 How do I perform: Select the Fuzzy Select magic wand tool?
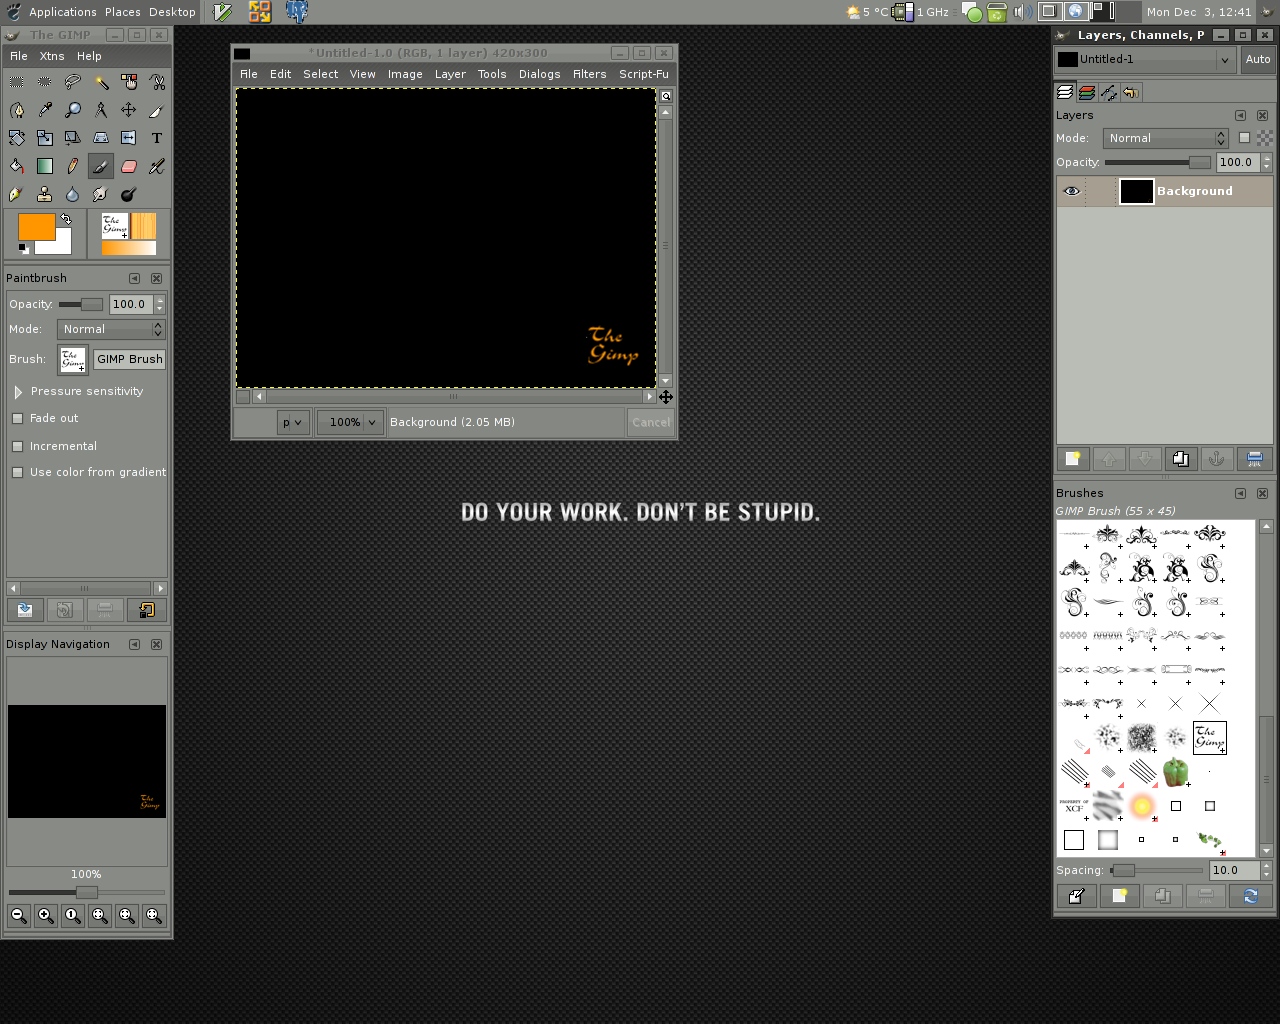pos(101,82)
